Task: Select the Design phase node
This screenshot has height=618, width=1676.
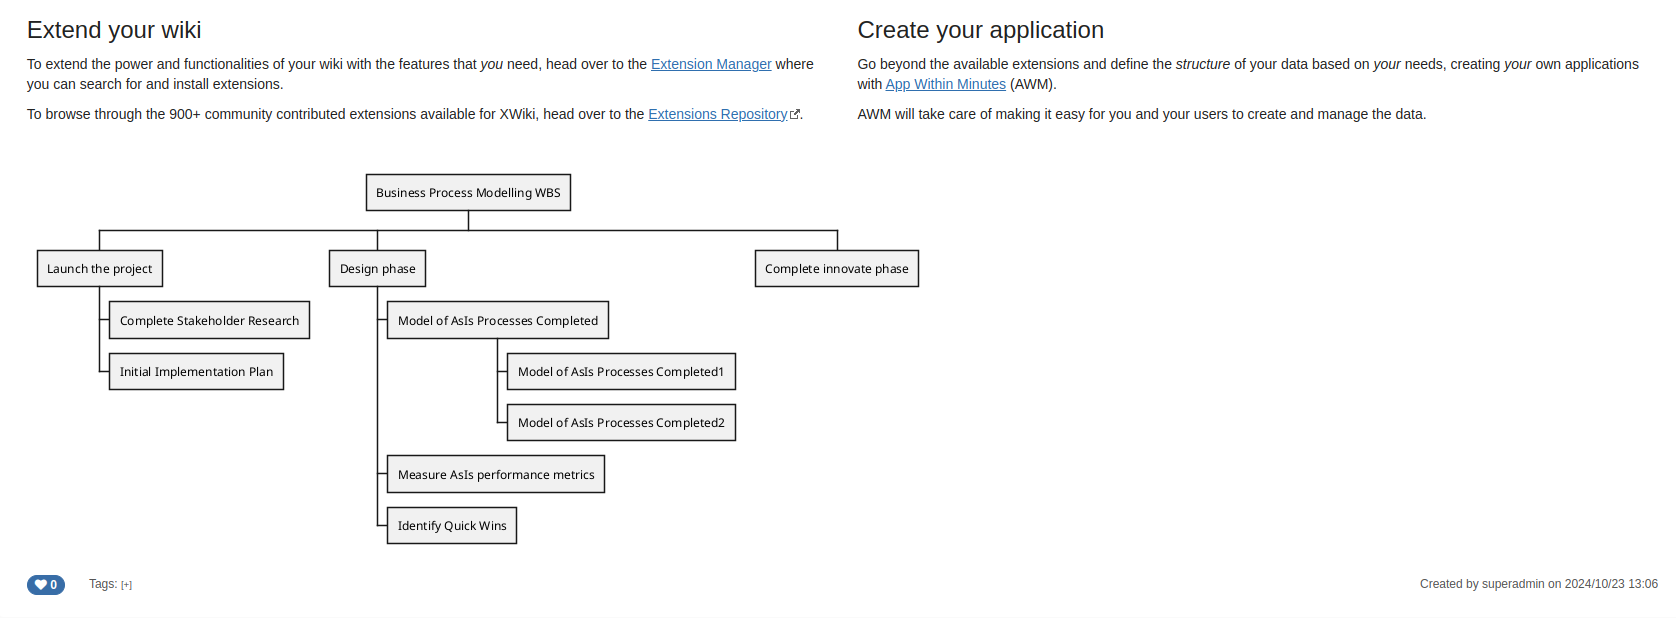Action: tap(377, 269)
